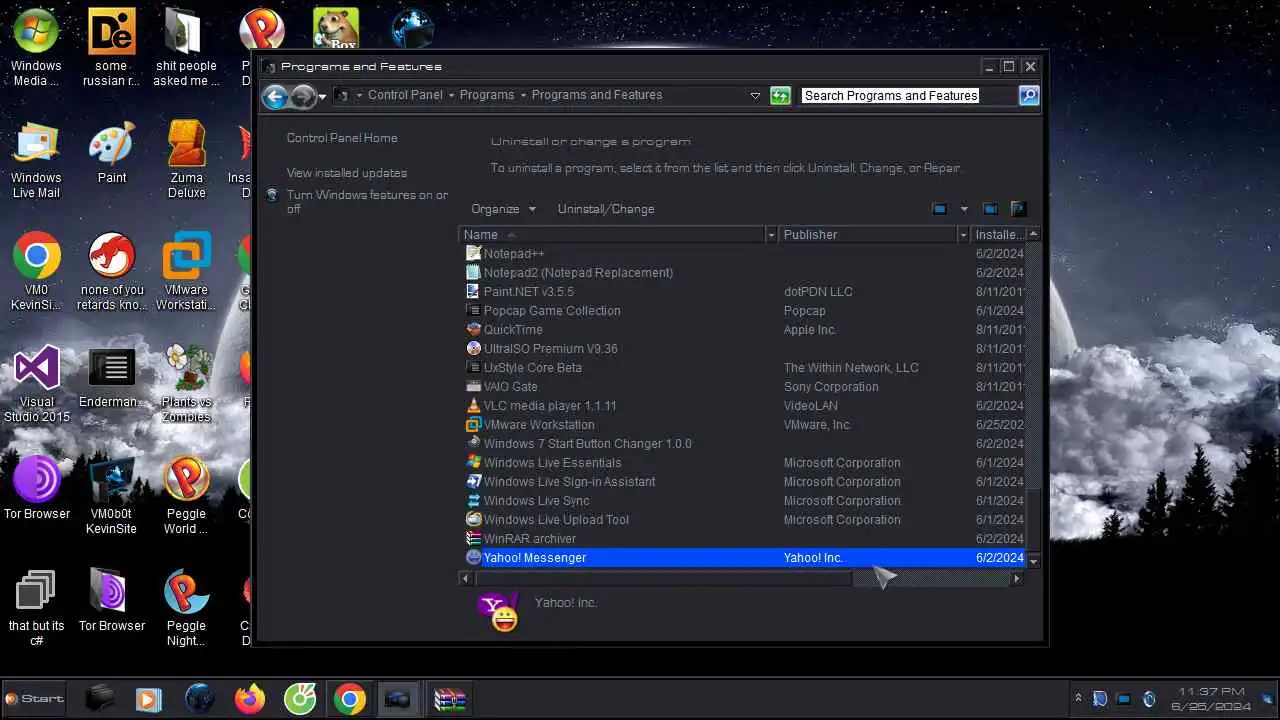Open the Windows Live Mail desktop icon

tap(36, 160)
